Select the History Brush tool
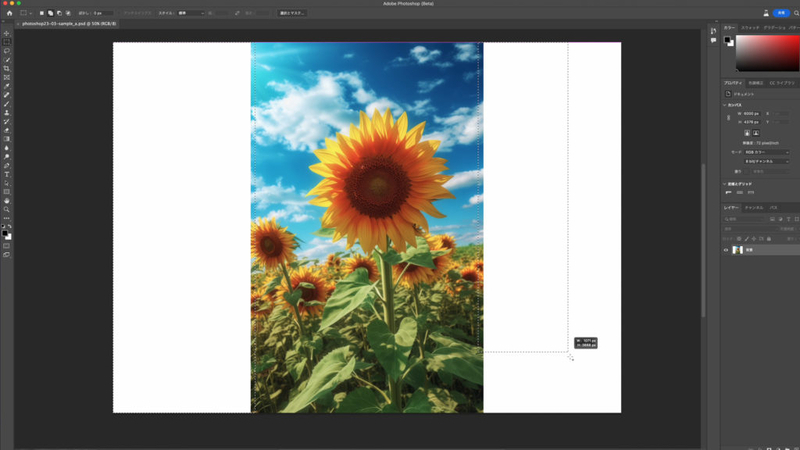 (x=7, y=121)
